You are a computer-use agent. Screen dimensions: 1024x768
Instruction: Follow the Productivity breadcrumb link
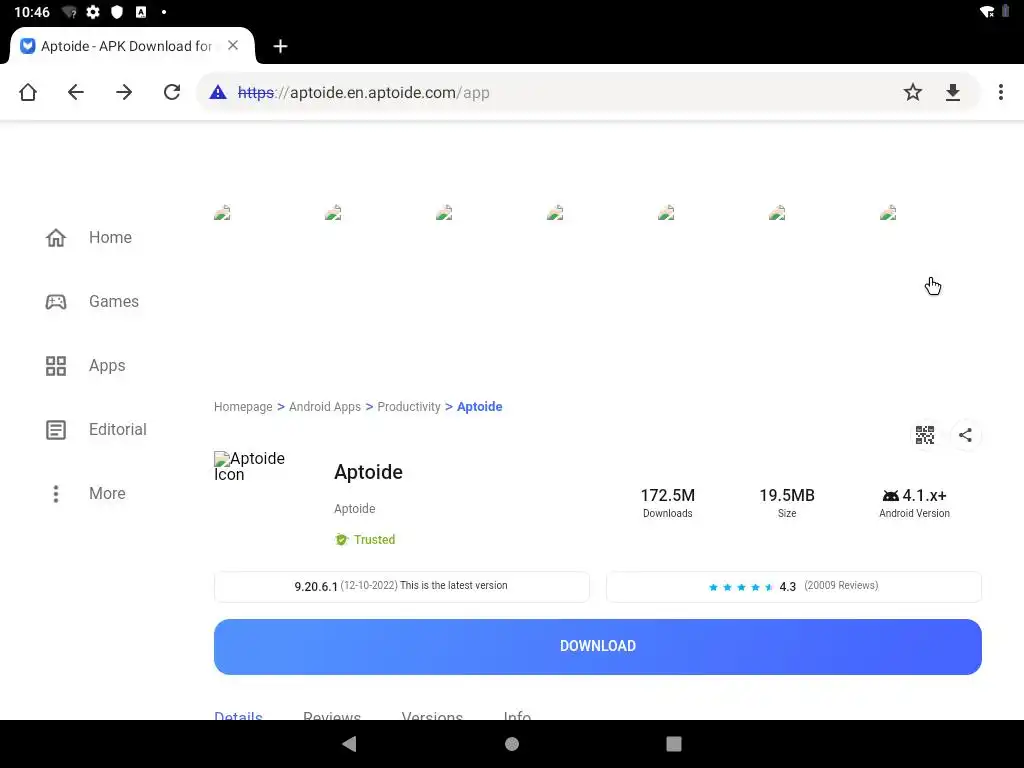pyautogui.click(x=409, y=406)
